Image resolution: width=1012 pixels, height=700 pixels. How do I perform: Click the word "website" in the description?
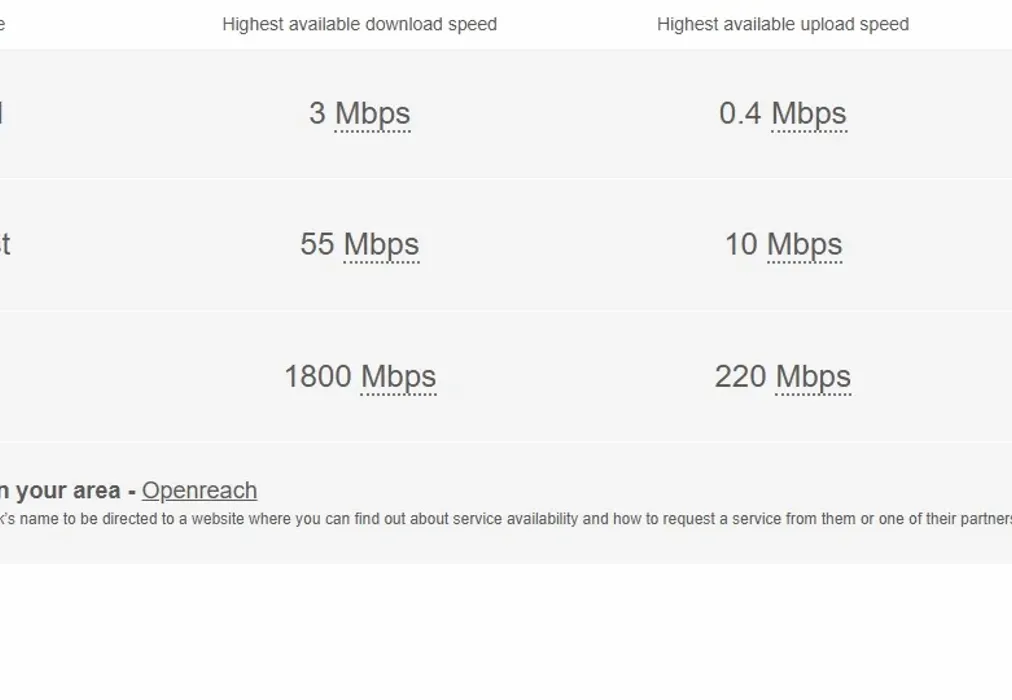pos(218,519)
